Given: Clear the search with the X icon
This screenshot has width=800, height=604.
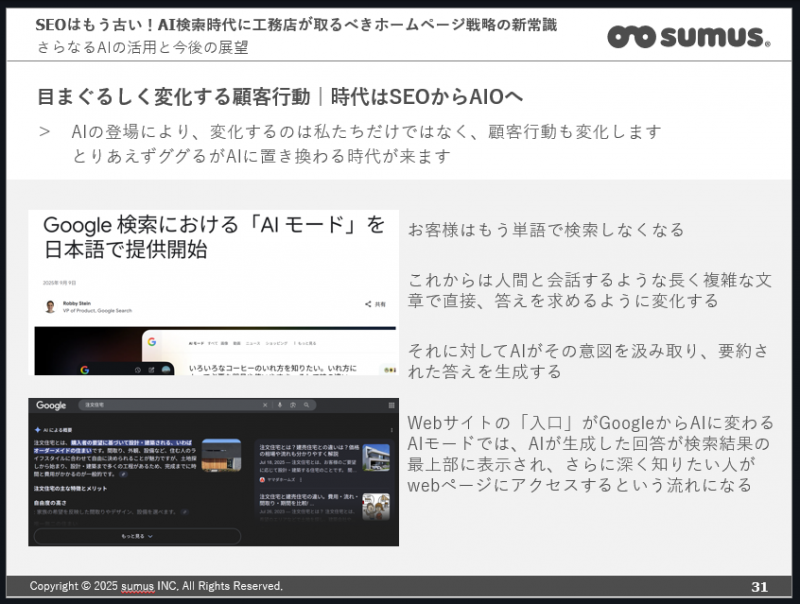Looking at the screenshot, I should (x=265, y=406).
